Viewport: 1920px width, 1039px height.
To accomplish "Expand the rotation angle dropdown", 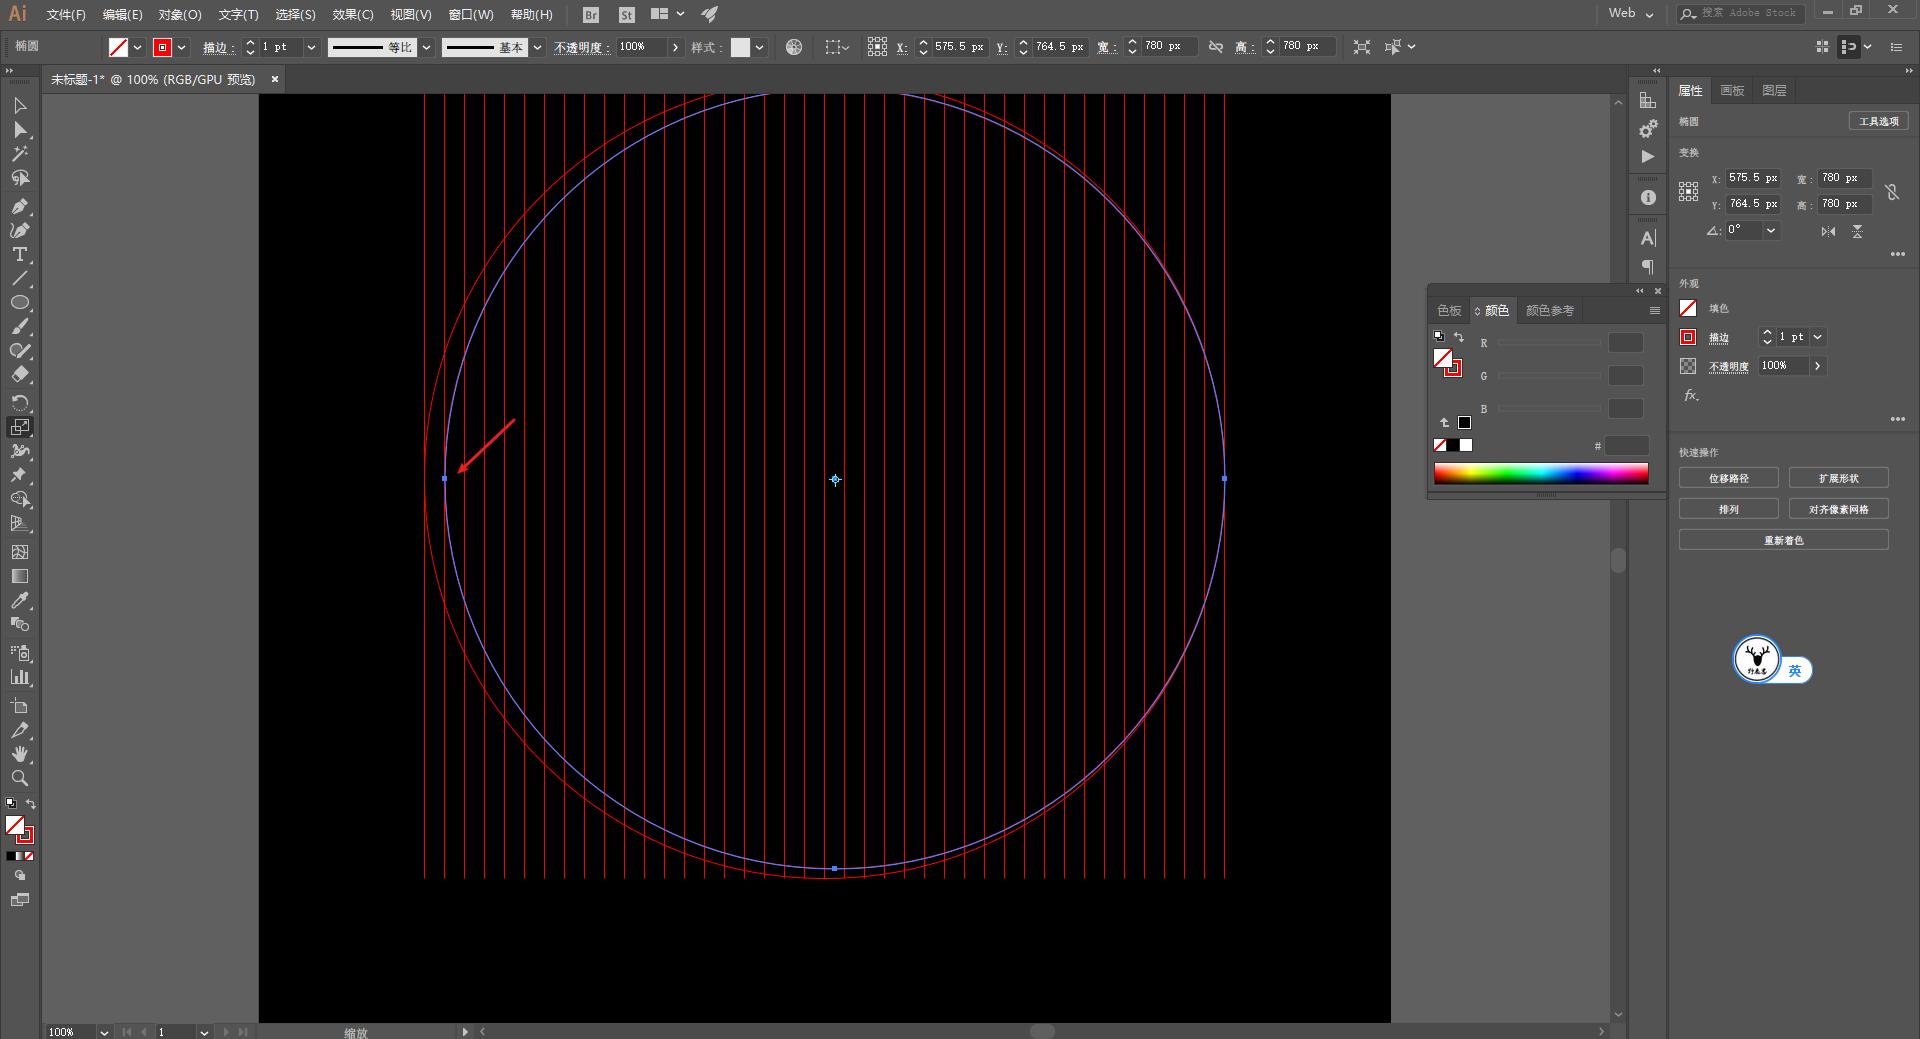I will pyautogui.click(x=1771, y=231).
